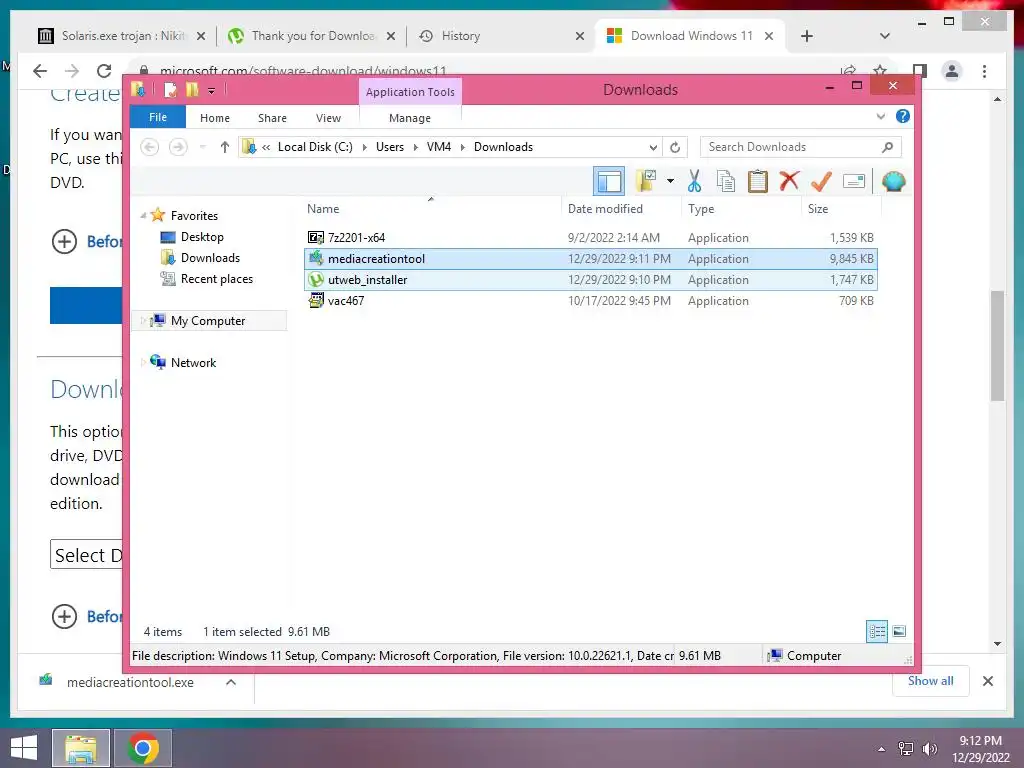Open Chrome three-dot menu
This screenshot has width=1024, height=768.
pos(984,71)
